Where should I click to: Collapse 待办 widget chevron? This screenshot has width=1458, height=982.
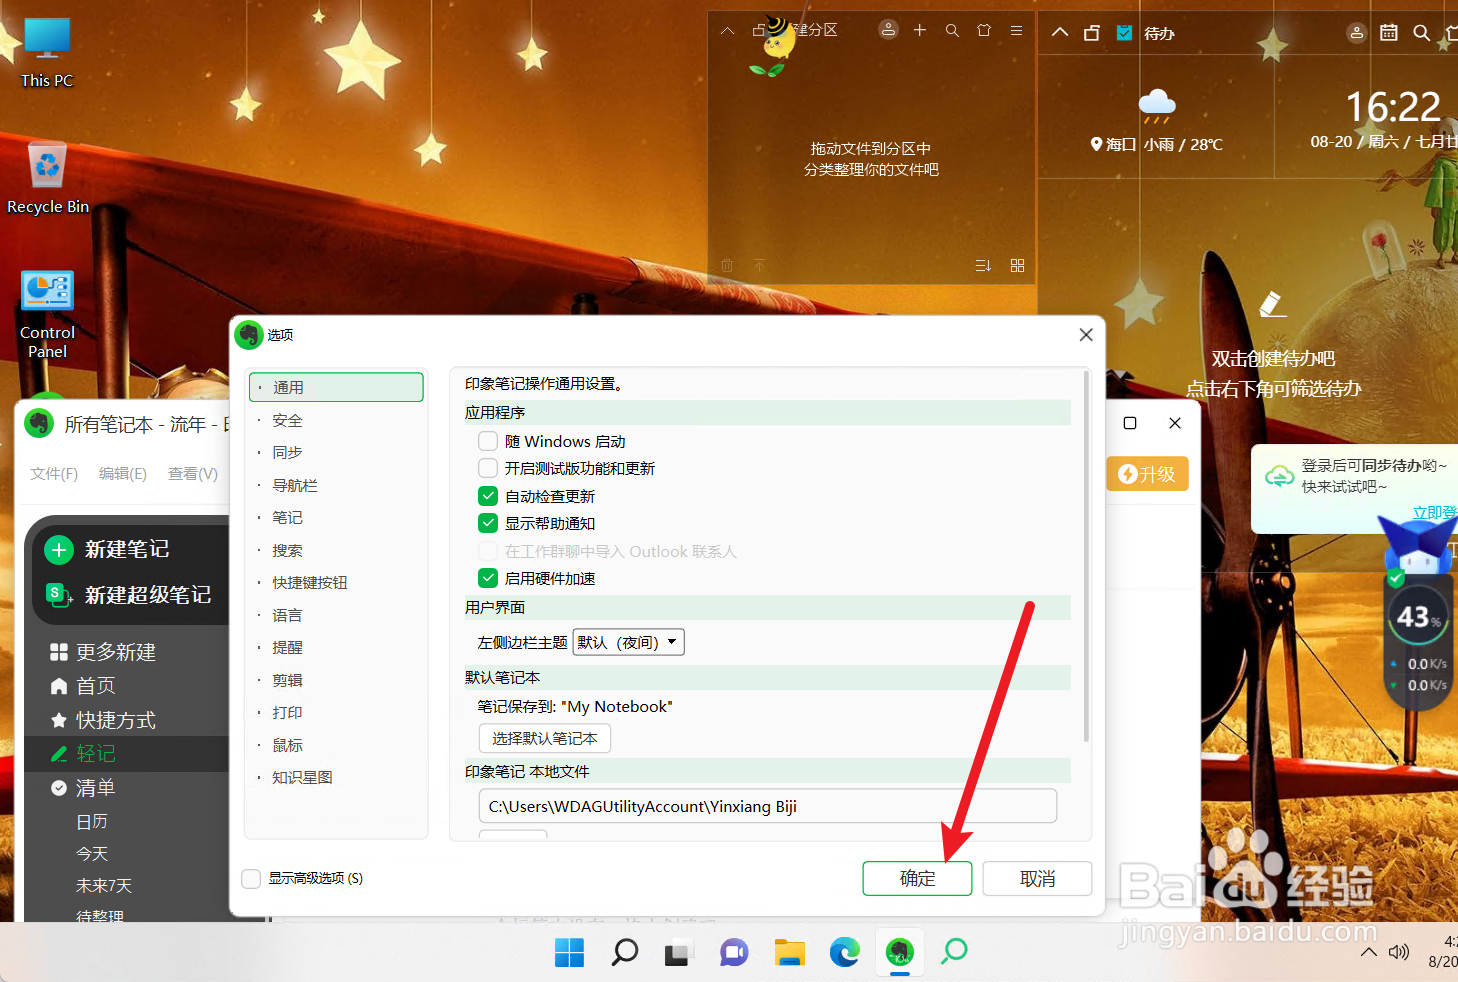tap(1060, 32)
